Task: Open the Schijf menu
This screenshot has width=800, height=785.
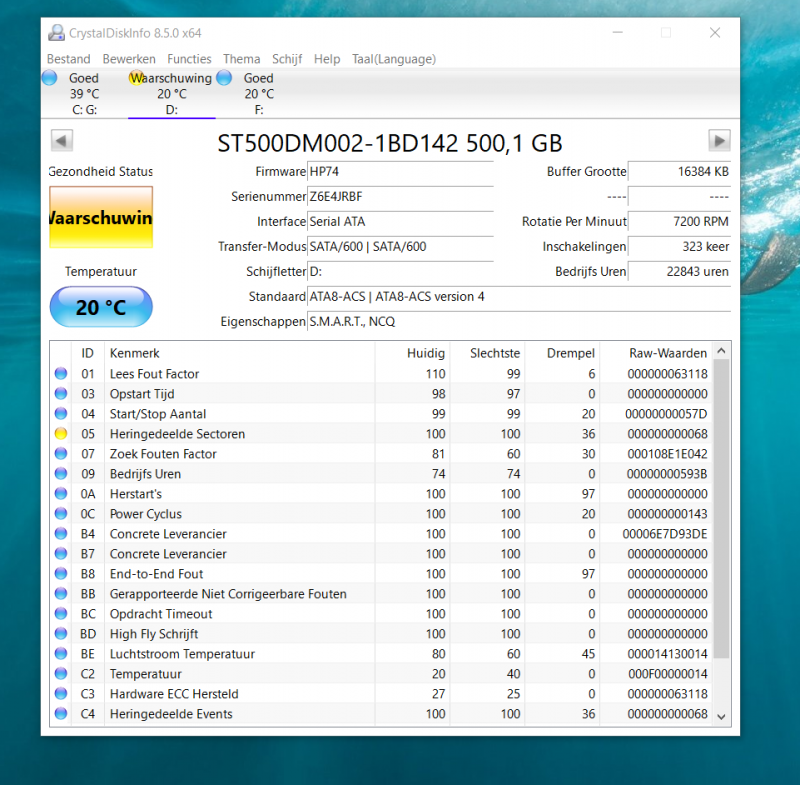Action: [x=287, y=59]
